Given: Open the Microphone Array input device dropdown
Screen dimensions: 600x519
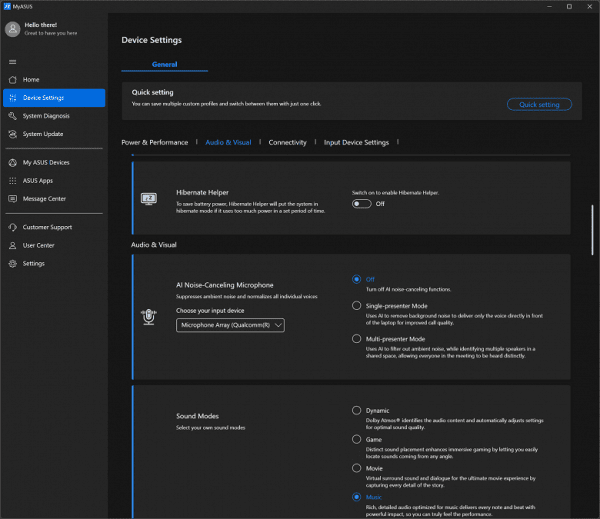Looking at the screenshot, I should [x=230, y=325].
